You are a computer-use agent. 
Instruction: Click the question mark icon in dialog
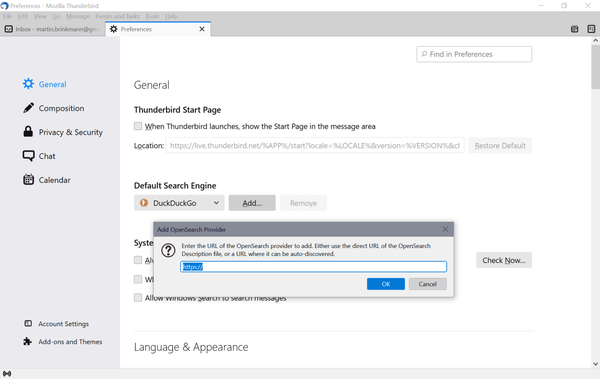pyautogui.click(x=168, y=250)
